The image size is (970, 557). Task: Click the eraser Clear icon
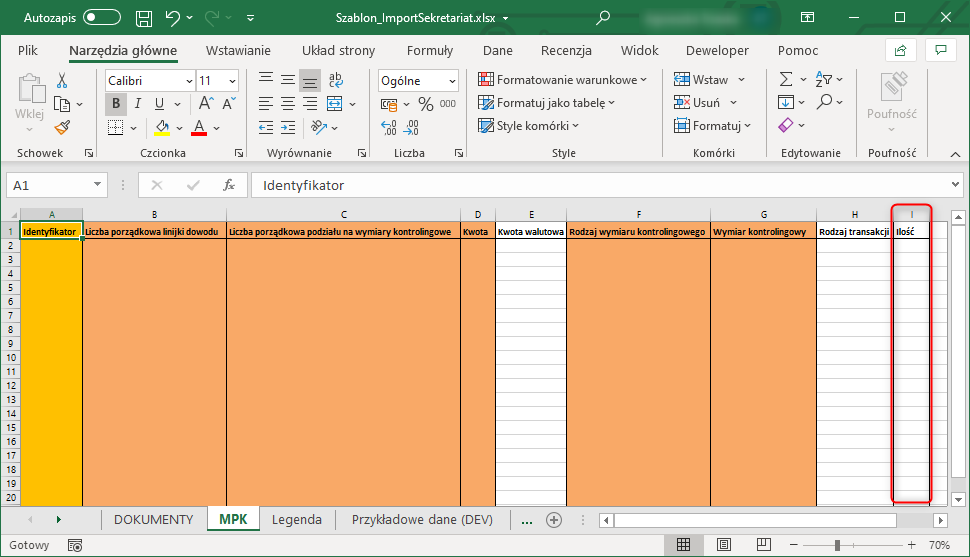[786, 126]
